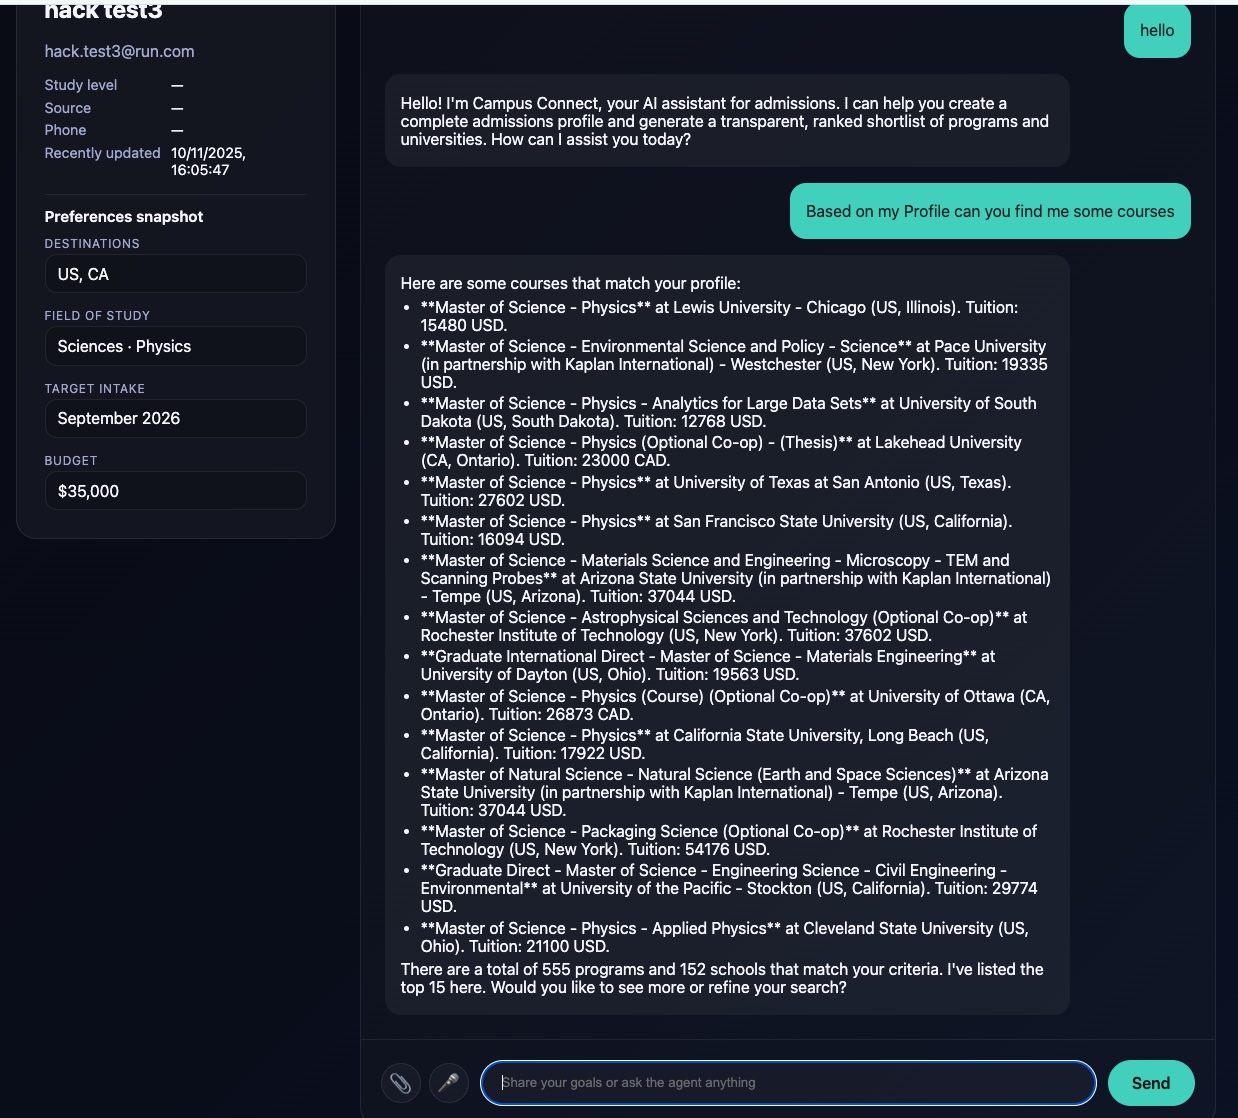Select the Target Intake field 'September 2026'
Image resolution: width=1238 pixels, height=1118 pixels.
pos(175,418)
